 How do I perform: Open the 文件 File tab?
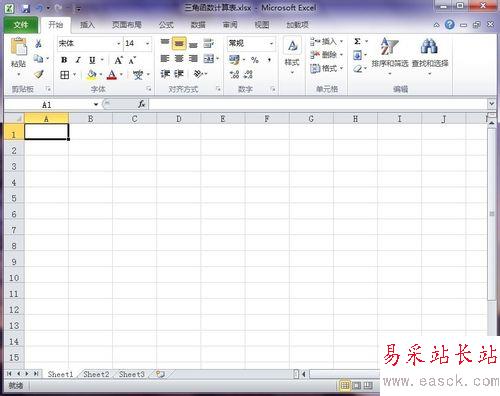click(21, 25)
